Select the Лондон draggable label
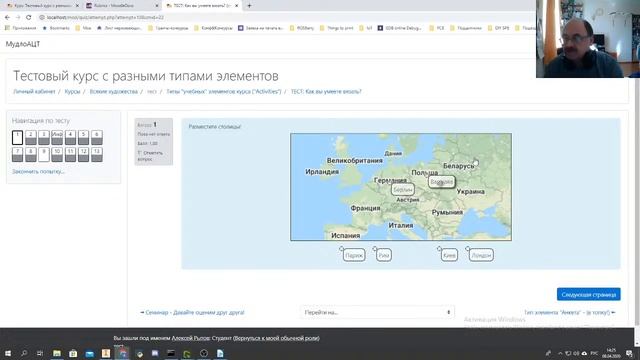Viewport: 640px width, 360px height. [x=481, y=255]
